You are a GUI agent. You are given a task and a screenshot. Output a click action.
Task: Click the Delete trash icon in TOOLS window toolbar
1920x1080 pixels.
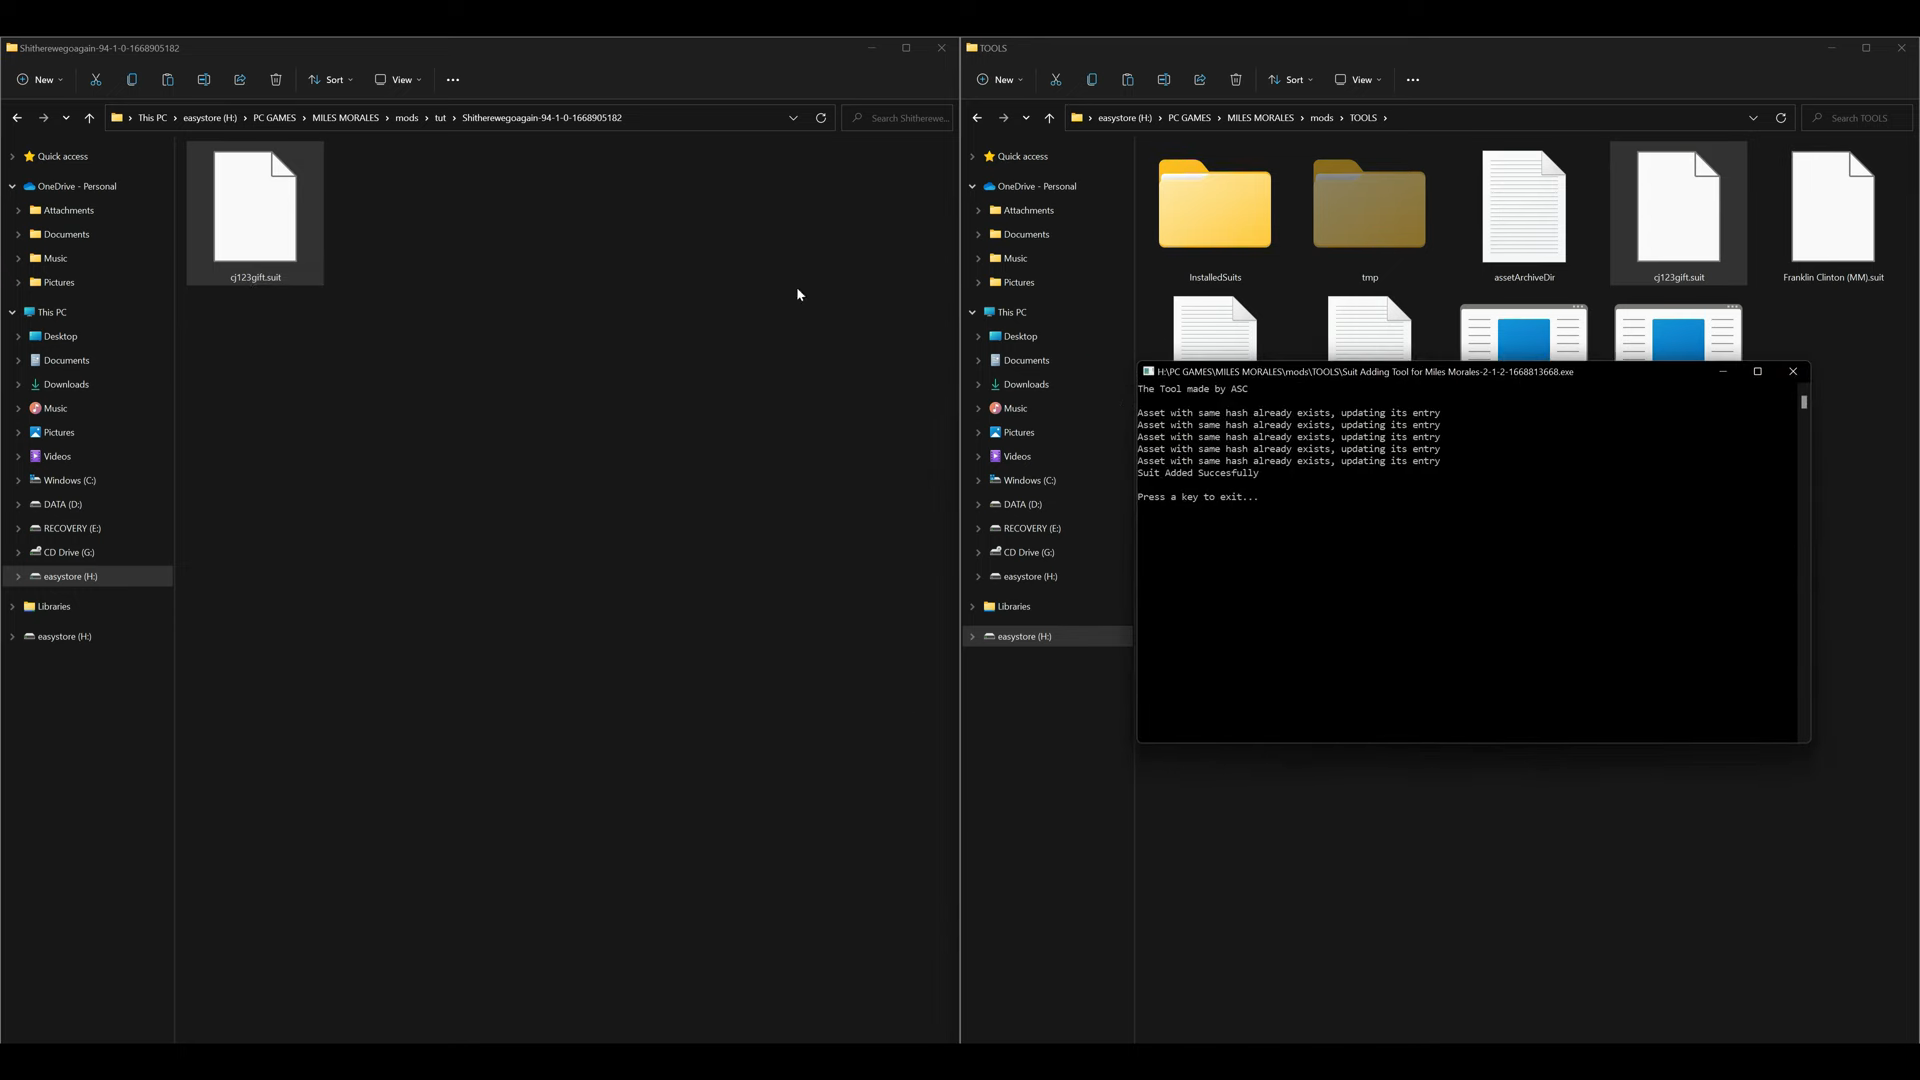(x=1236, y=80)
